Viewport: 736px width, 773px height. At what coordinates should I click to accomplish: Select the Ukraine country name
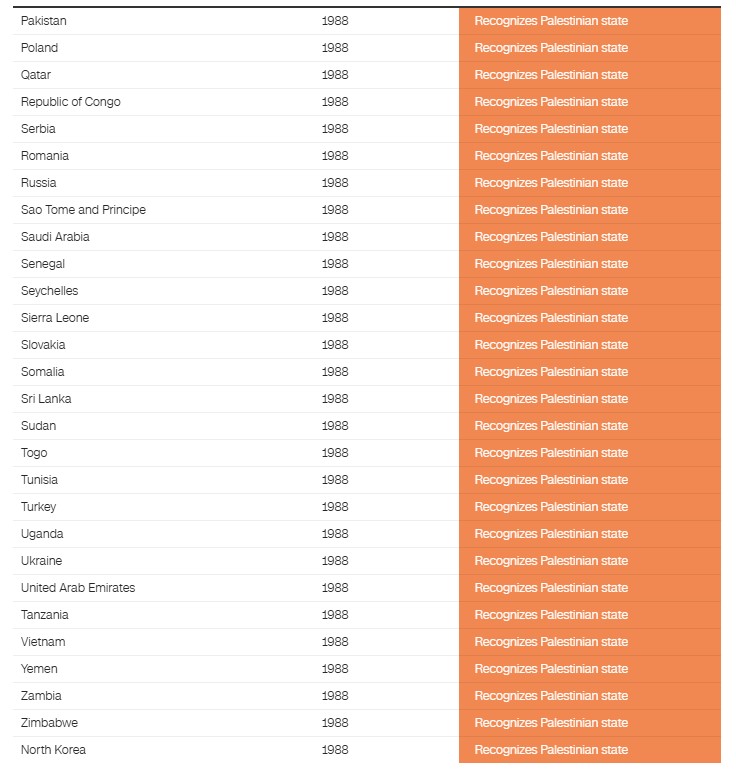[41, 561]
